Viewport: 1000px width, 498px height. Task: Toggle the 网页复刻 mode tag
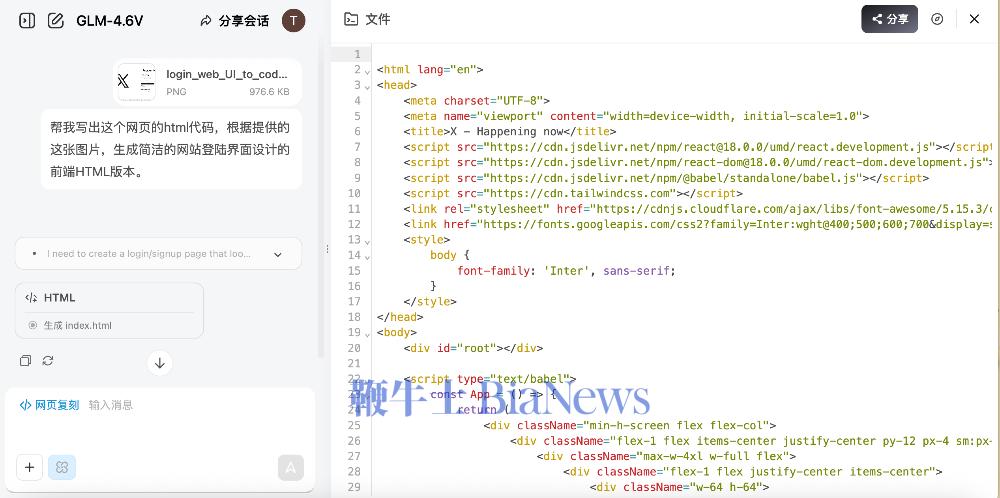50,405
